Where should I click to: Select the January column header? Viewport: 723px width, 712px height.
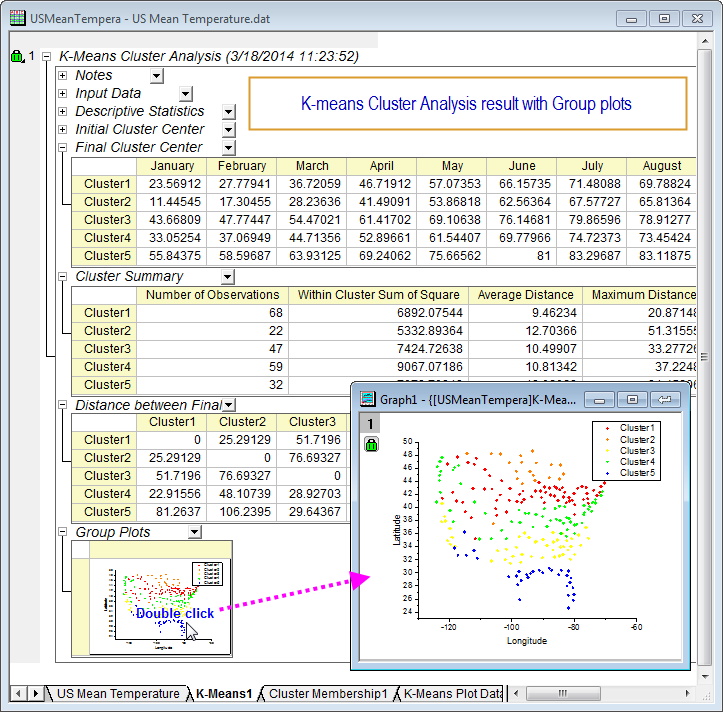click(x=172, y=166)
